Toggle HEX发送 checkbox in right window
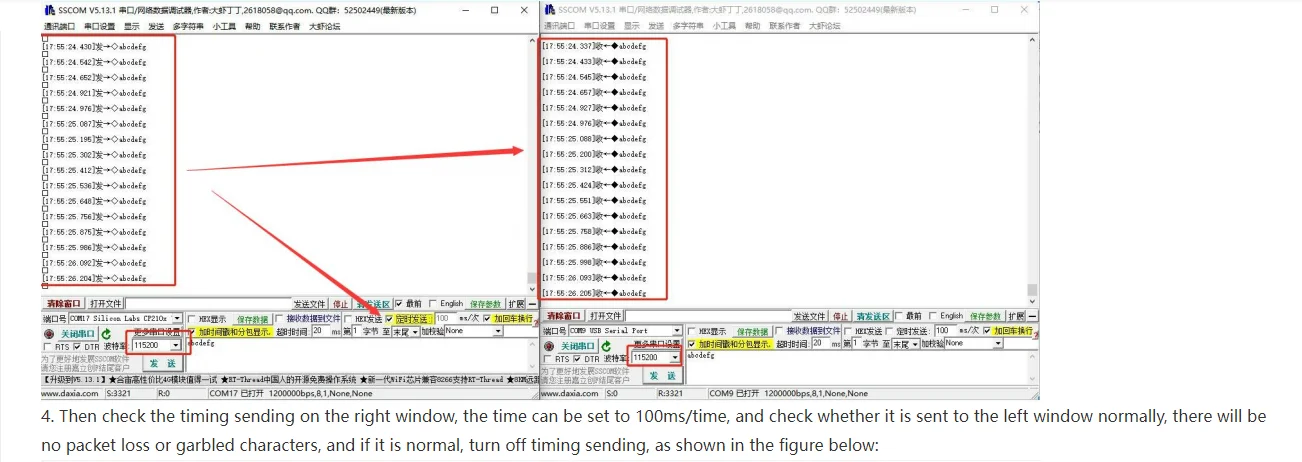1302x462 pixels. [x=848, y=331]
